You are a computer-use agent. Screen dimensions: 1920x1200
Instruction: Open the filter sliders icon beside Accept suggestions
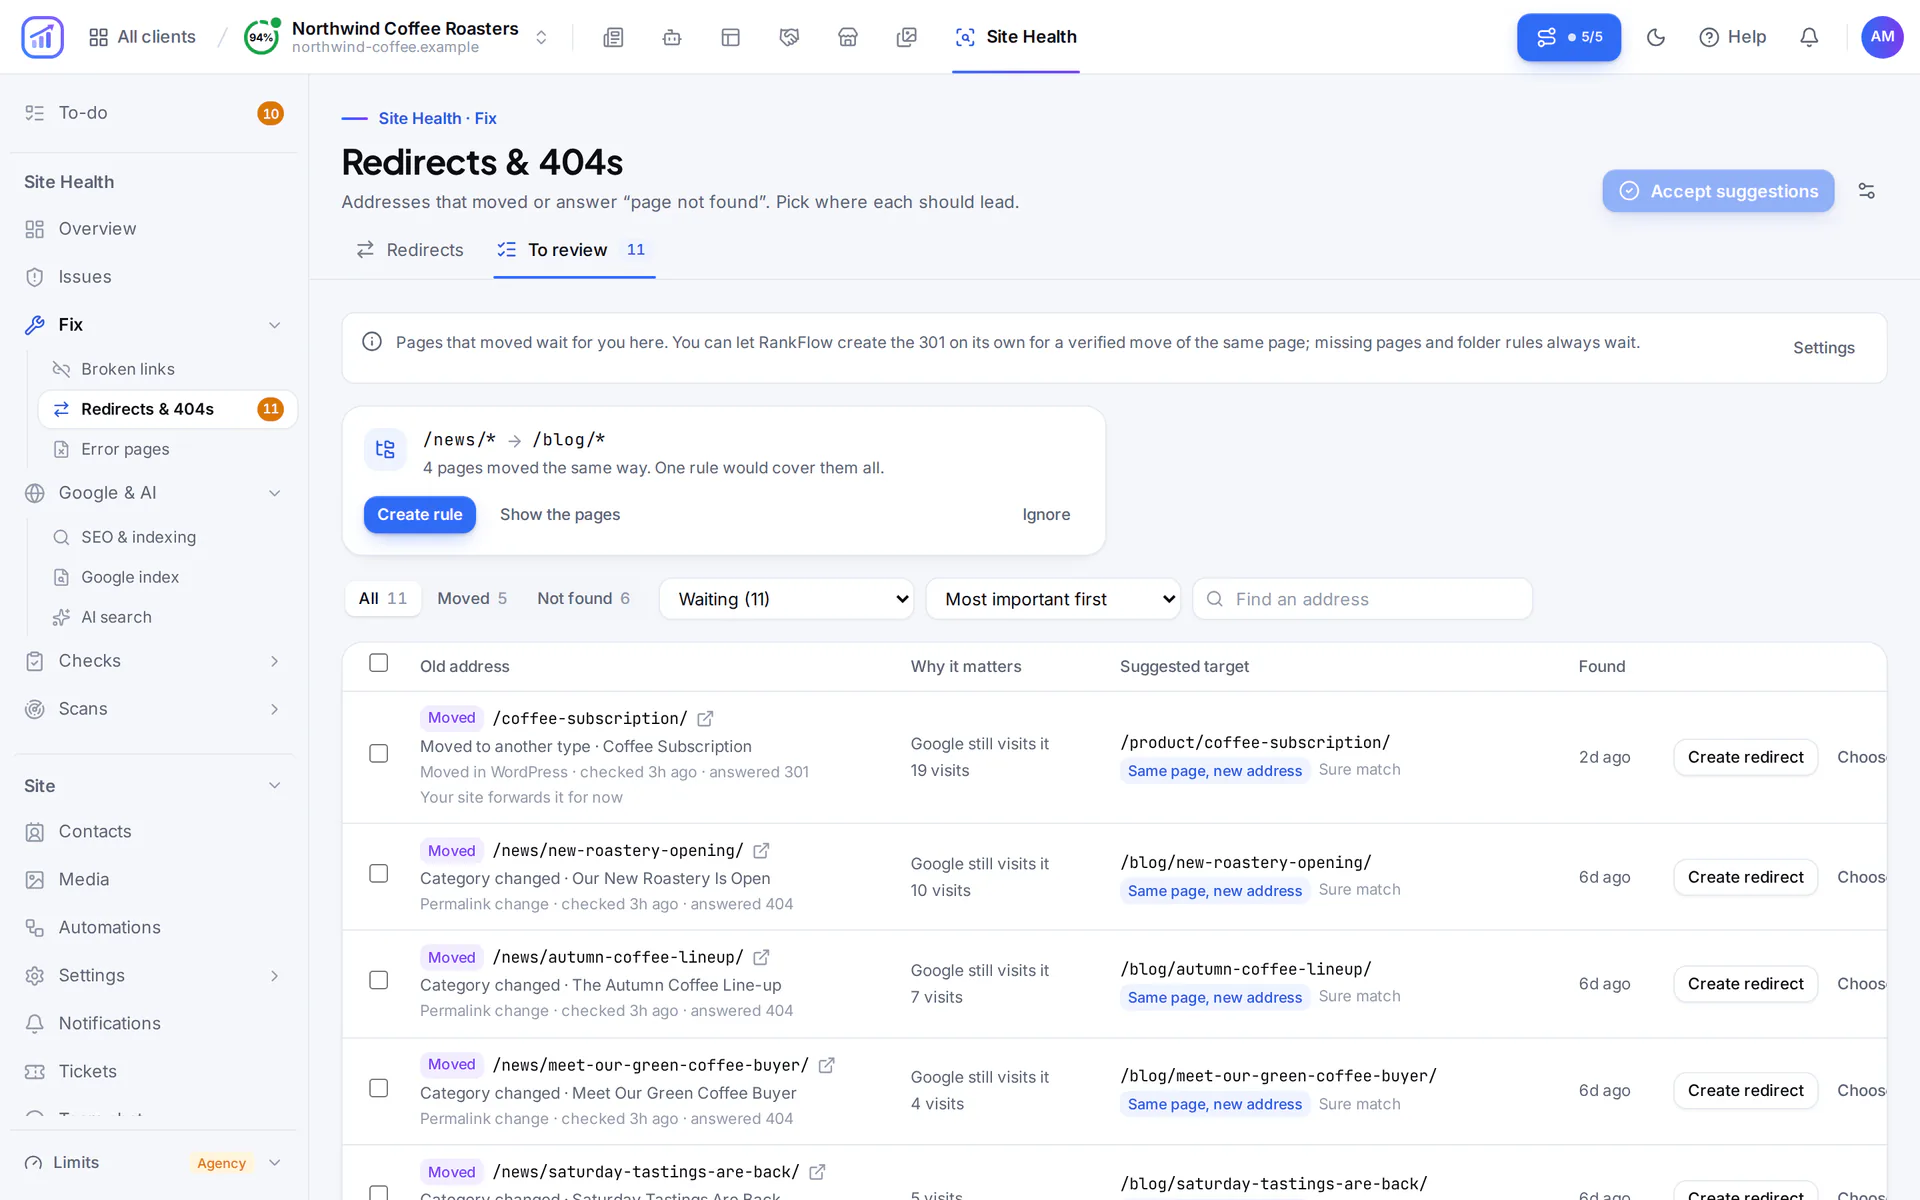pos(1866,191)
